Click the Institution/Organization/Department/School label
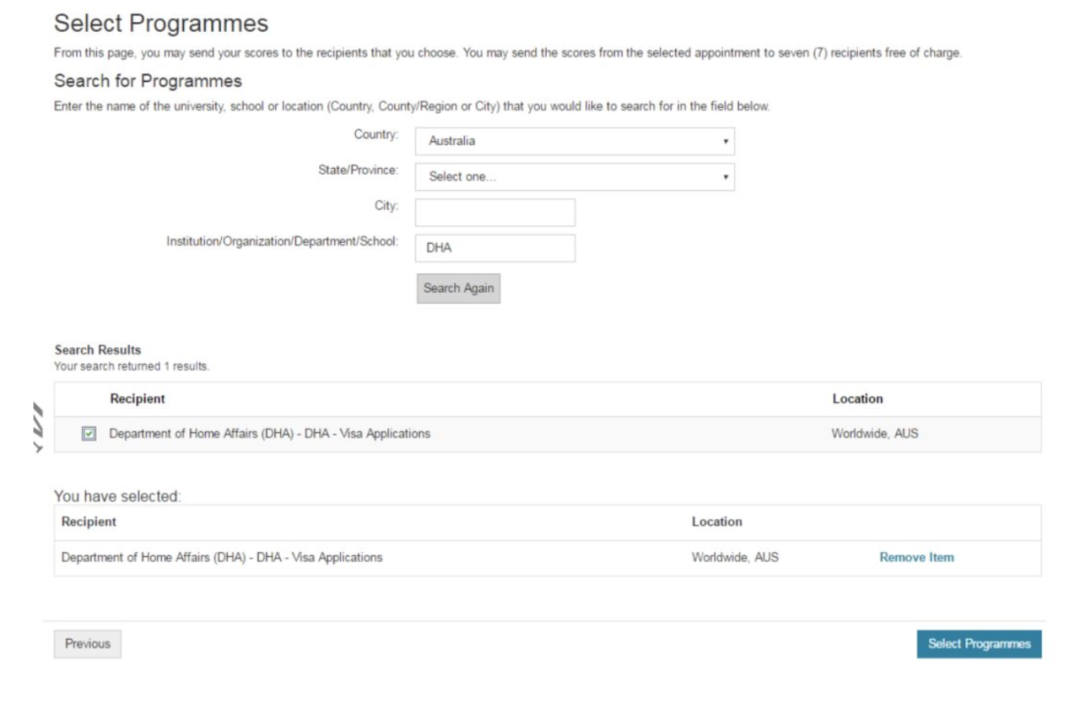Image resolution: width=1080 pixels, height=709 pixels. 282,241
